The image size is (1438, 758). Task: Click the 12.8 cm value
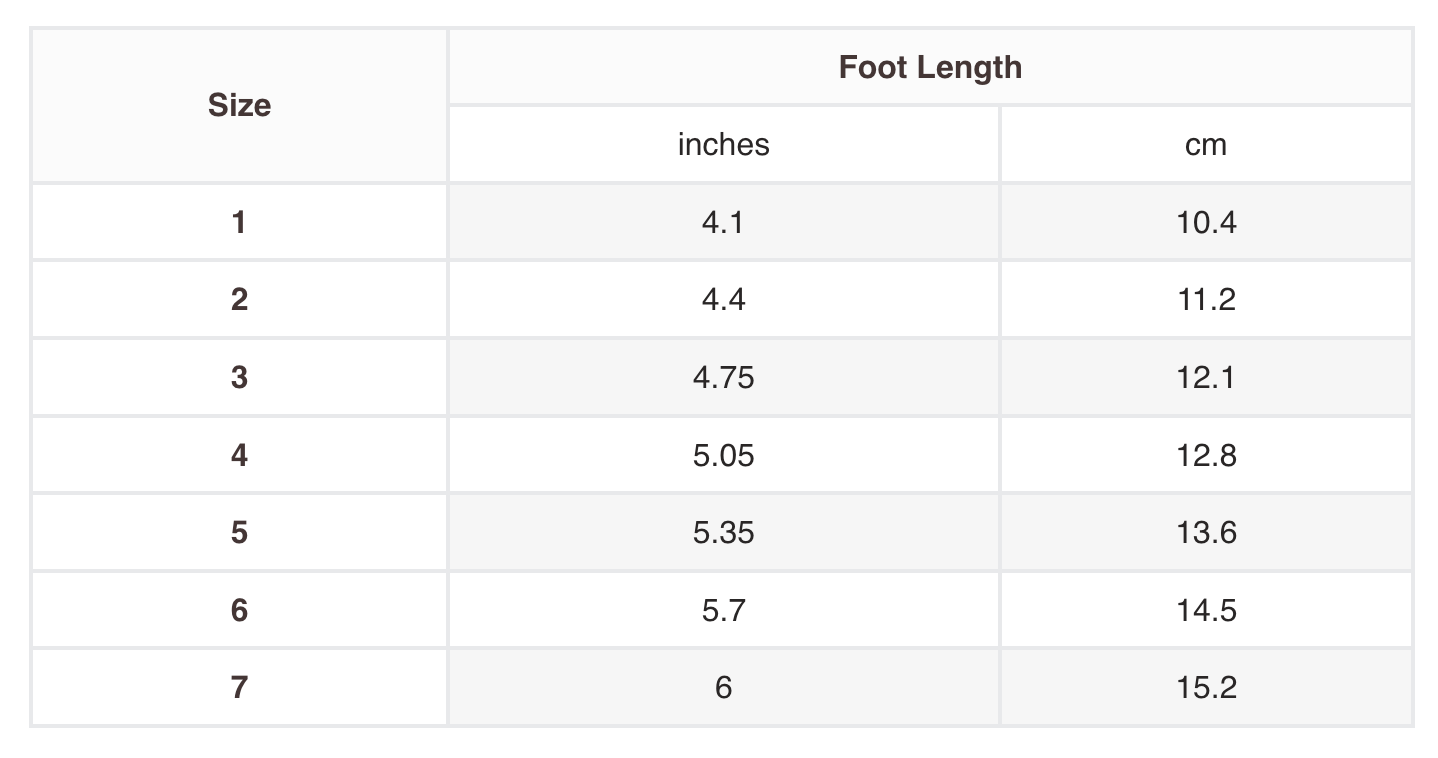pyautogui.click(x=1206, y=455)
